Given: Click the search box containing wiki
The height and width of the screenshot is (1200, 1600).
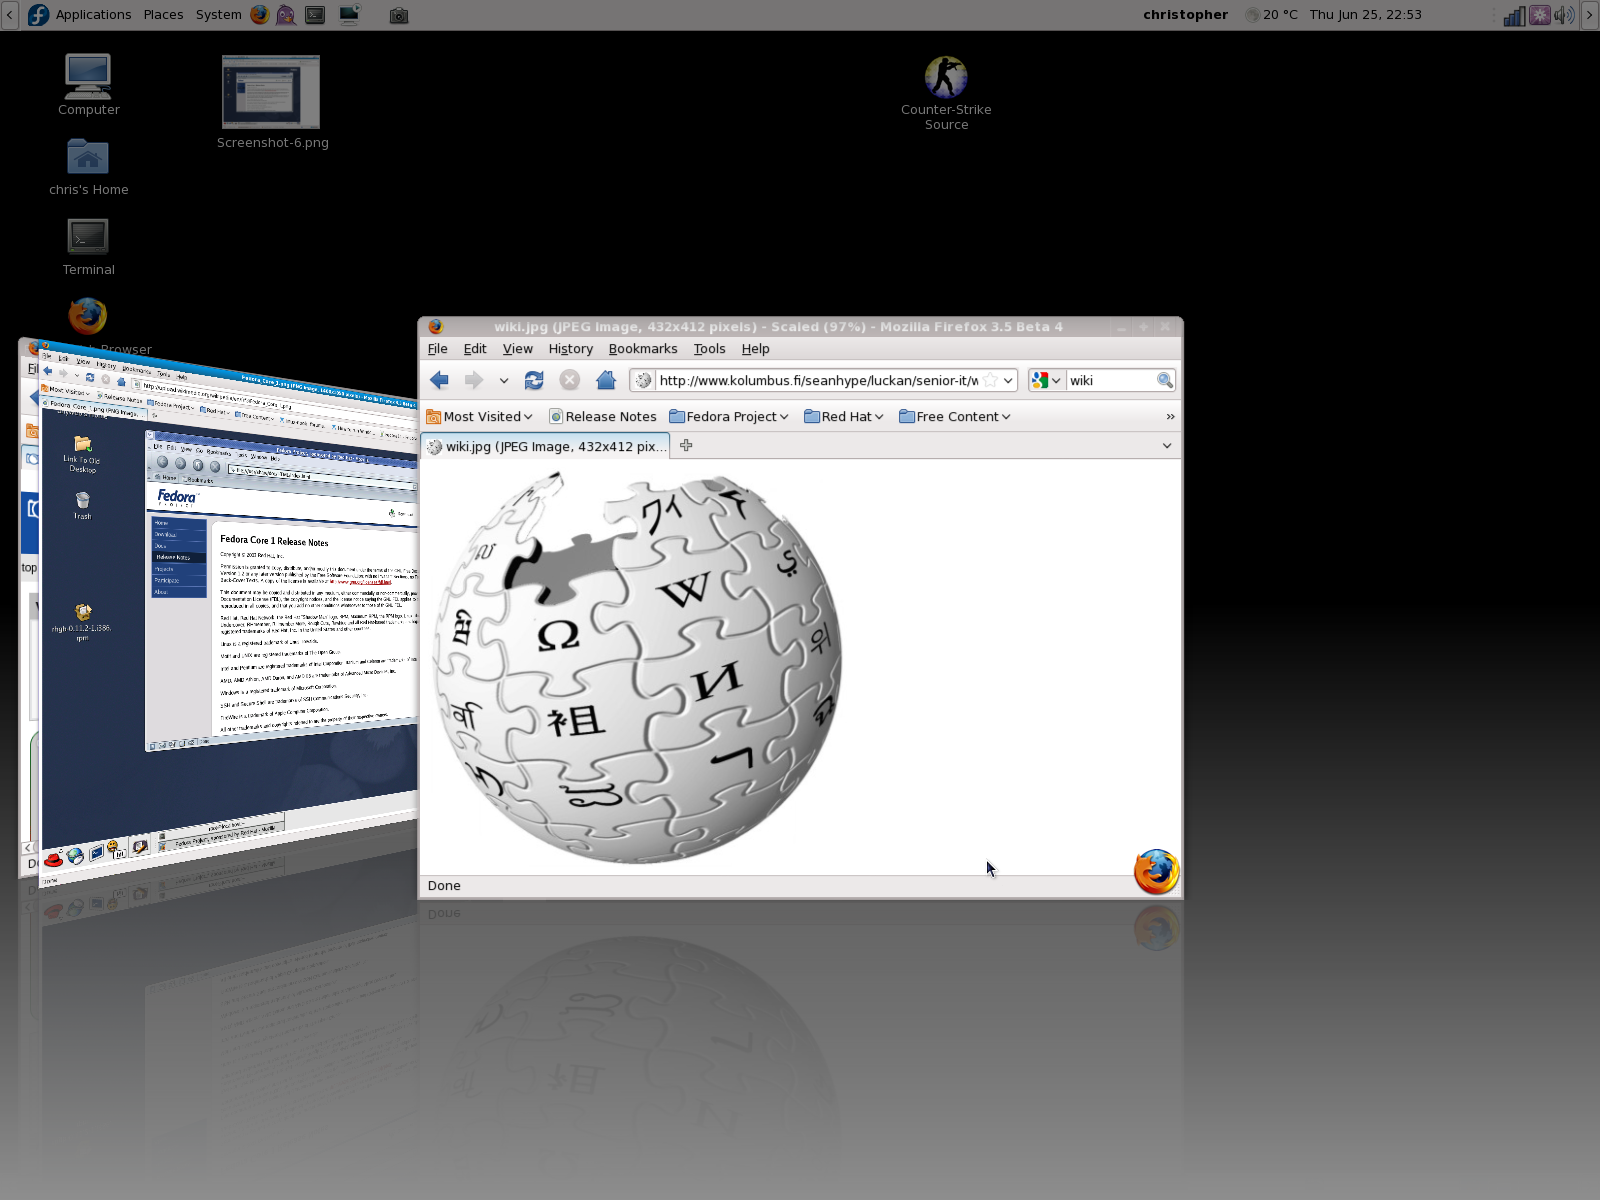Looking at the screenshot, I should click(1110, 380).
